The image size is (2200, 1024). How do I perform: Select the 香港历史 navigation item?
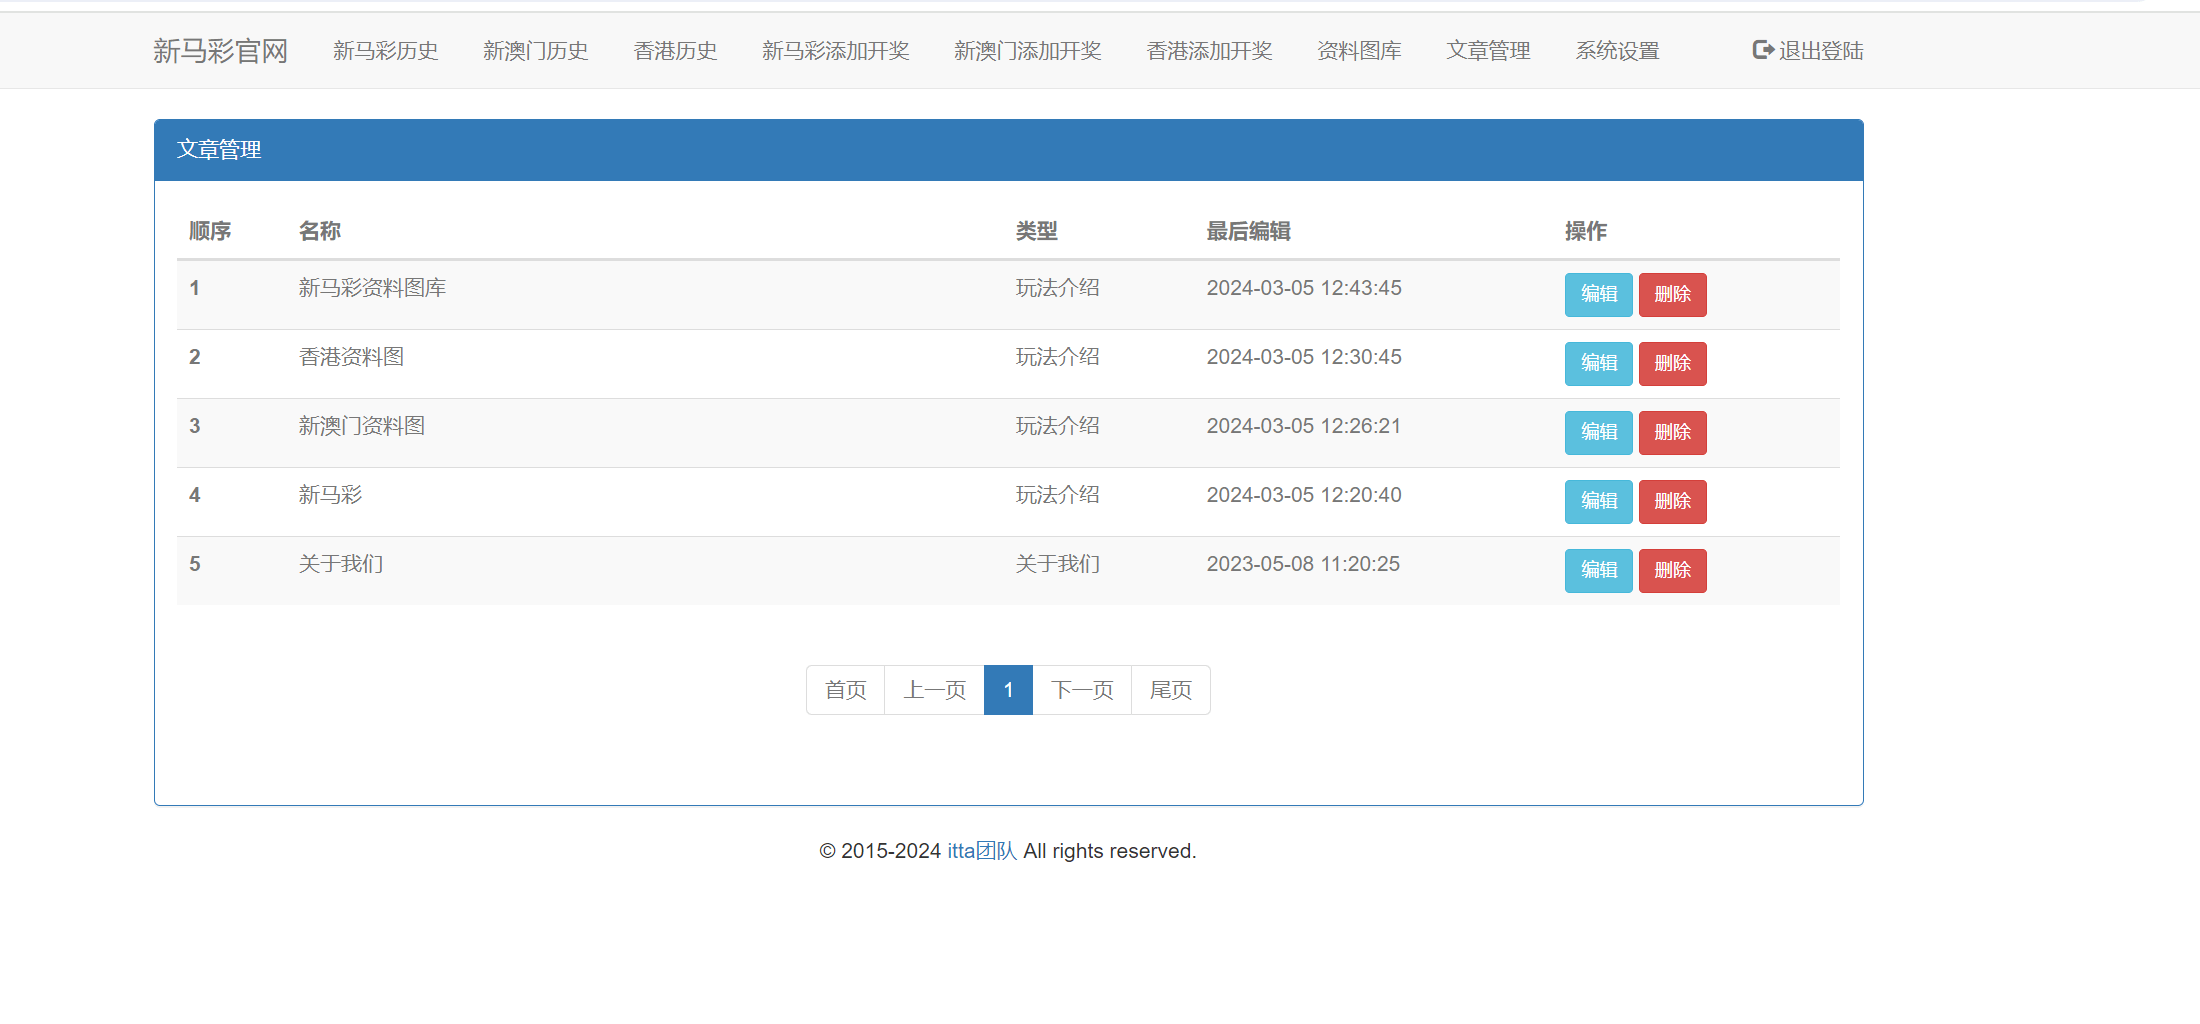pos(675,51)
